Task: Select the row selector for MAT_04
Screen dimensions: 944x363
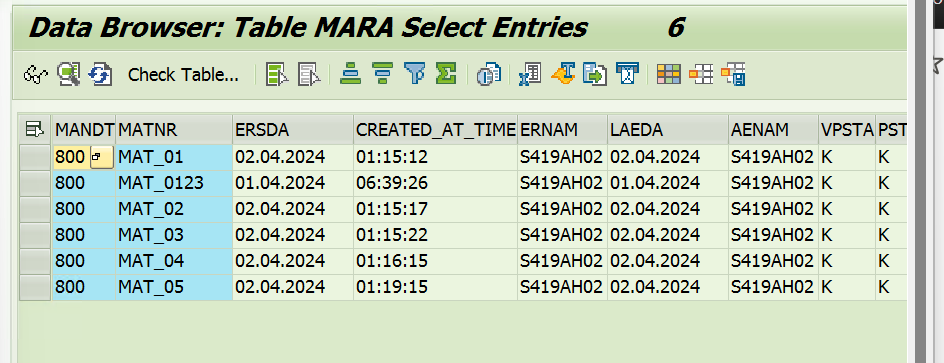Action: (x=35, y=261)
